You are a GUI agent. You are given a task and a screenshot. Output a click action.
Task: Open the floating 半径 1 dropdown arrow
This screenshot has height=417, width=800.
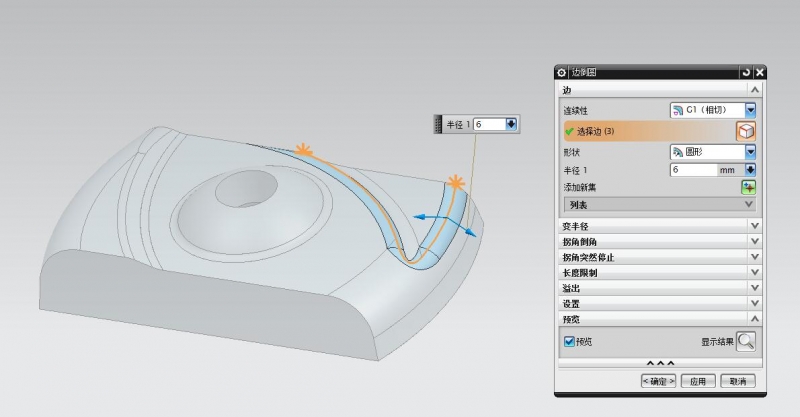coord(512,124)
